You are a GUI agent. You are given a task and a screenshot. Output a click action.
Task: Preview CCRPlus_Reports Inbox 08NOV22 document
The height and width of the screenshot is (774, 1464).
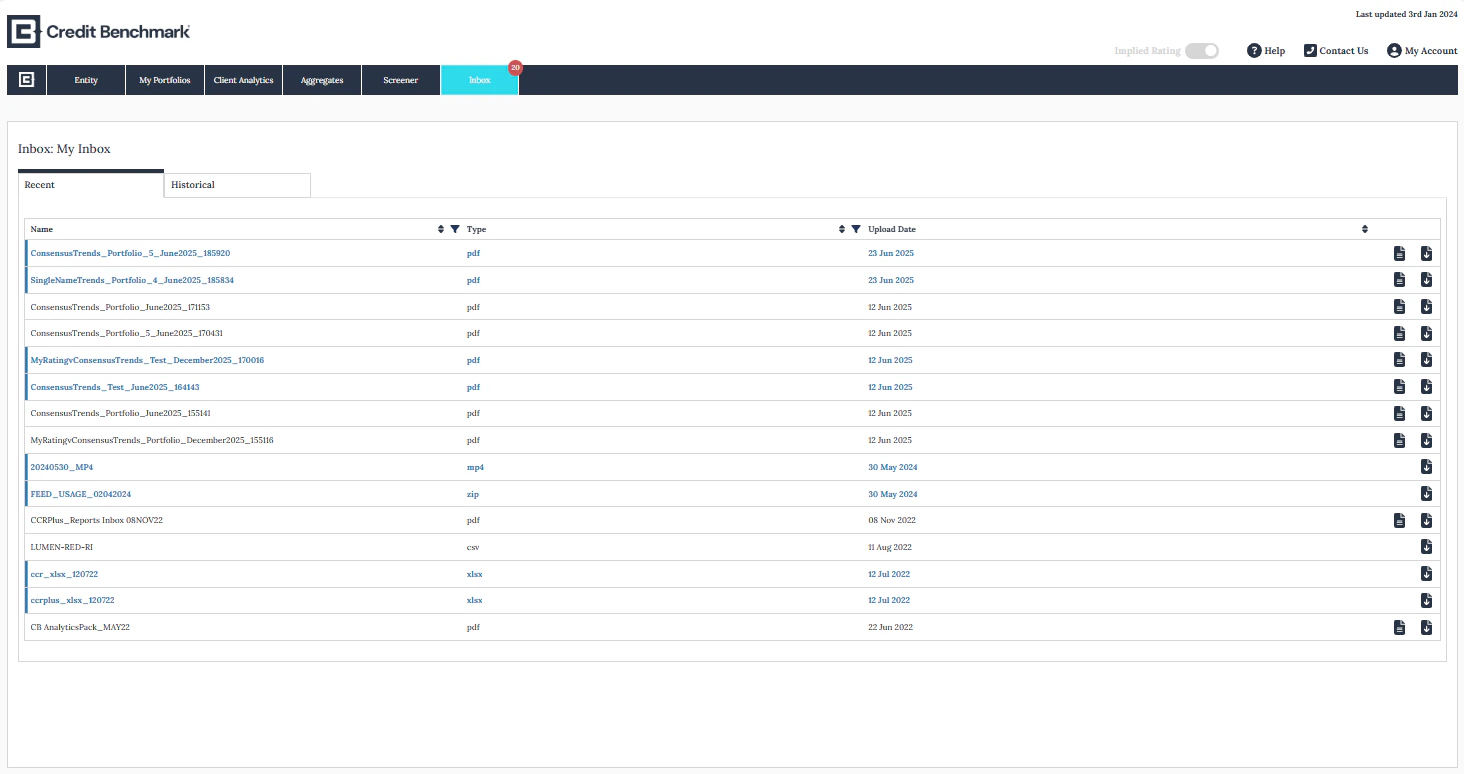pos(1400,520)
